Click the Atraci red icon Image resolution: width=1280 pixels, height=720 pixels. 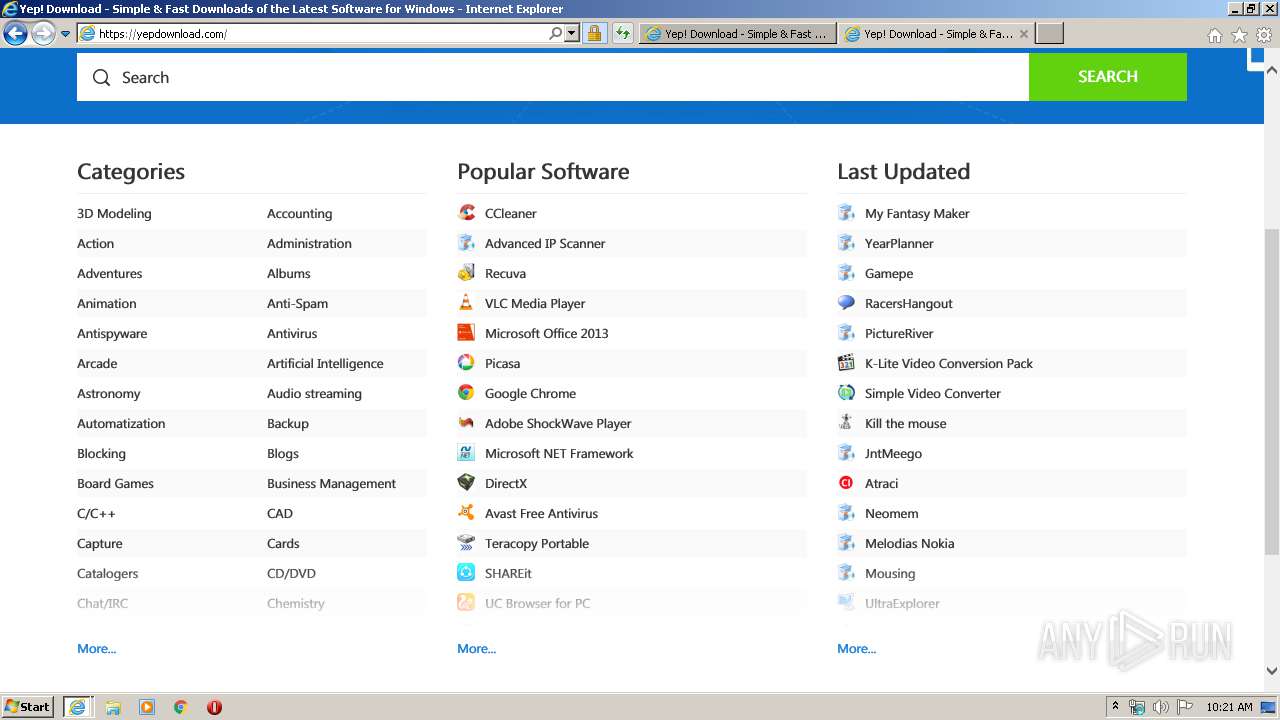[846, 483]
